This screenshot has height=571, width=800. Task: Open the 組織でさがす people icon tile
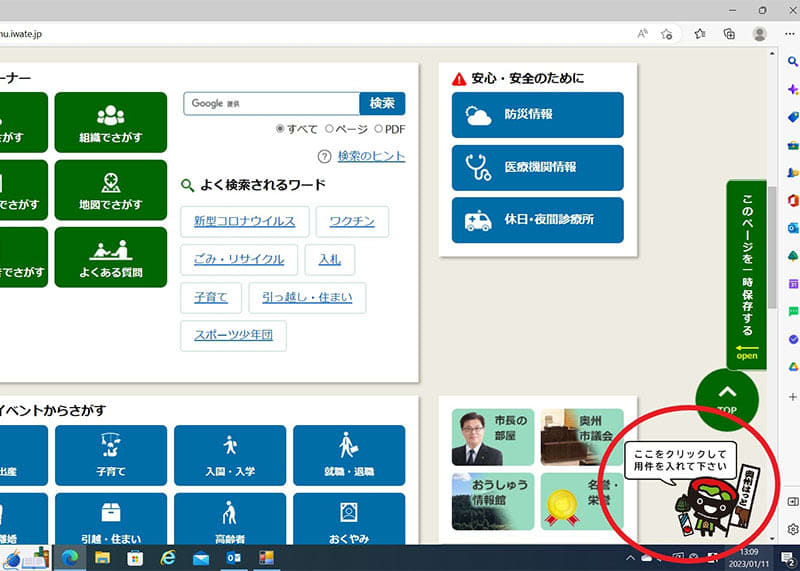(110, 122)
